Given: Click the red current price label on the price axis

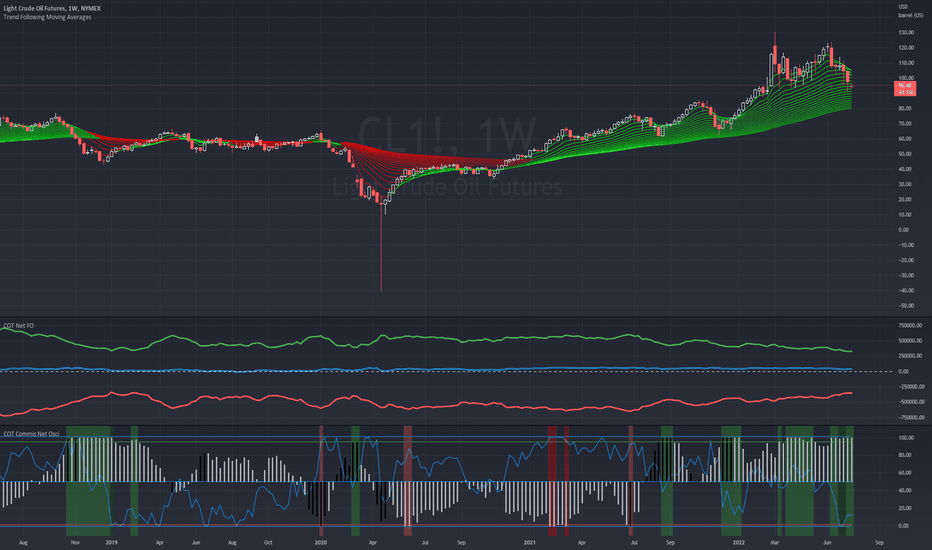Looking at the screenshot, I should point(905,89).
